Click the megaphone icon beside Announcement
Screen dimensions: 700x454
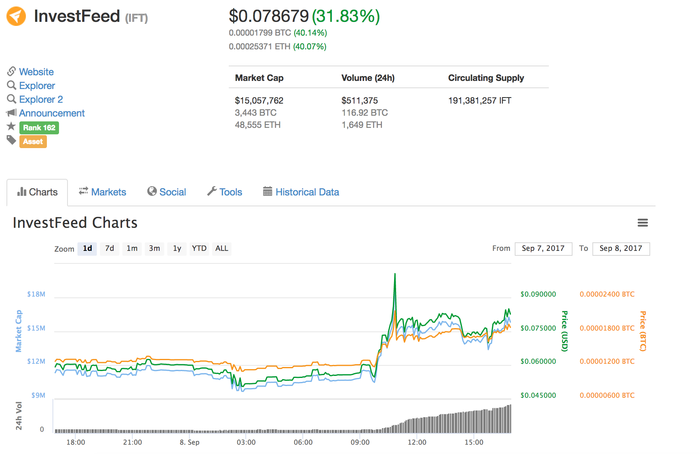tap(11, 112)
